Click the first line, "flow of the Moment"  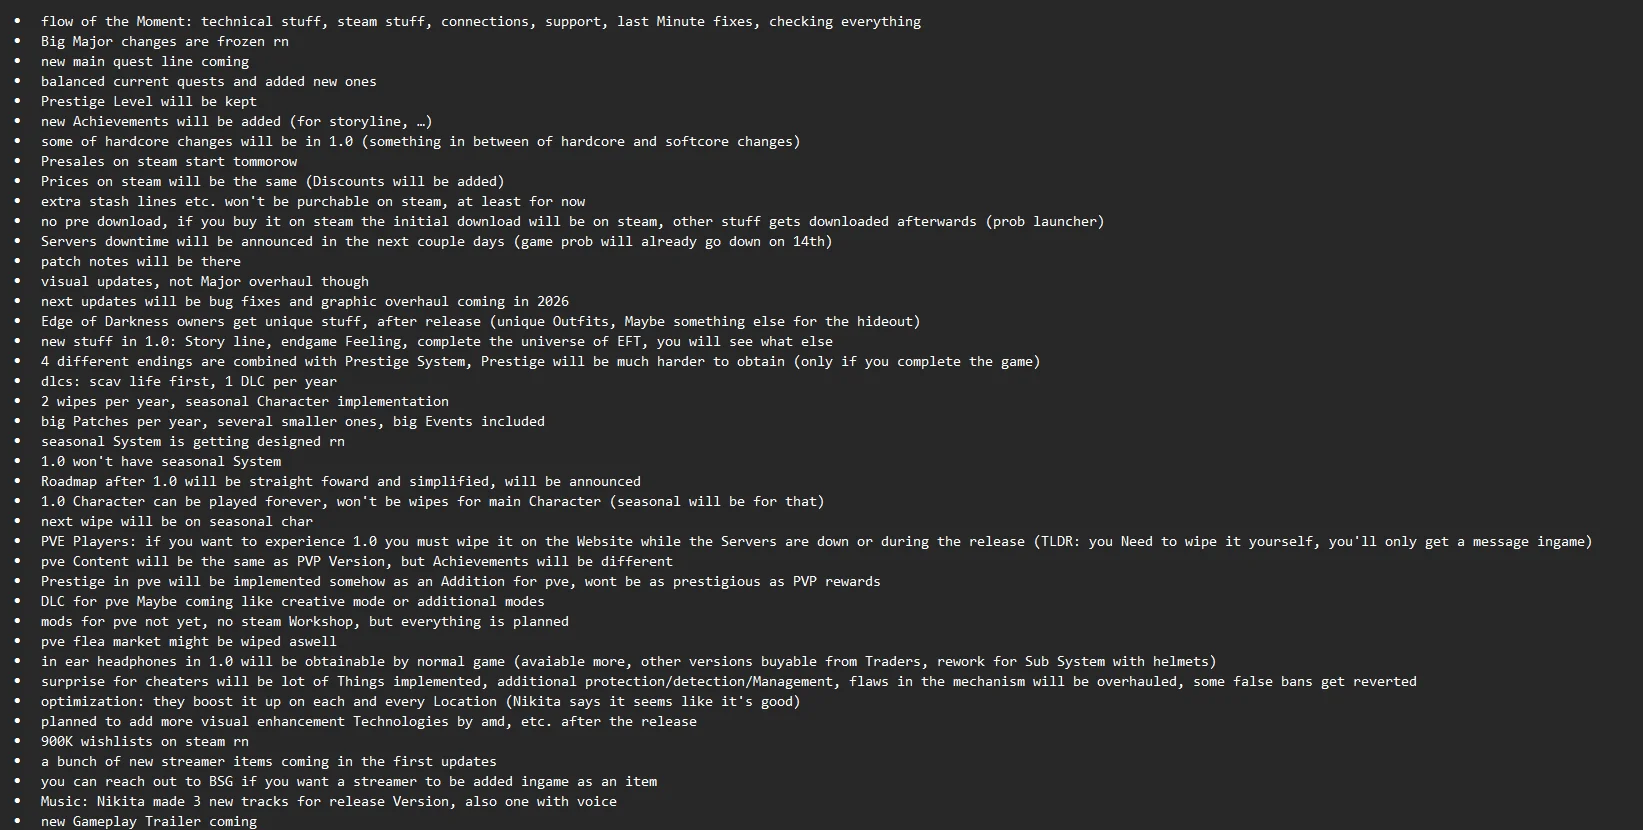point(480,21)
